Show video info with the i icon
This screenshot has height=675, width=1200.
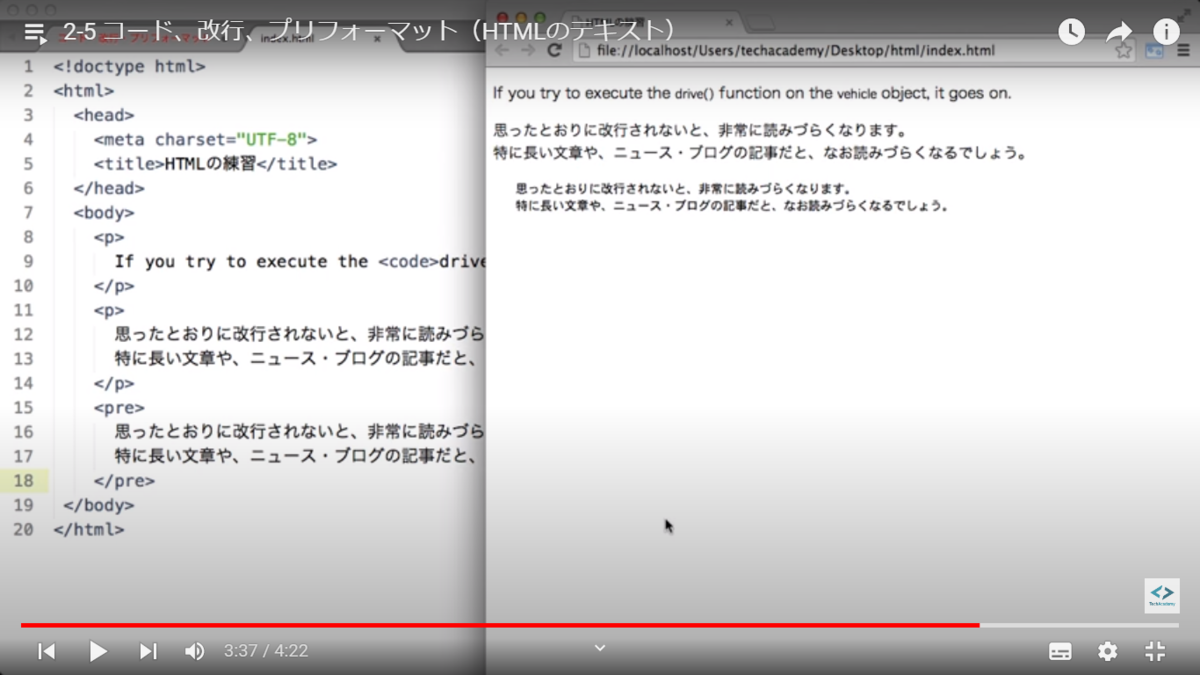tap(1166, 32)
